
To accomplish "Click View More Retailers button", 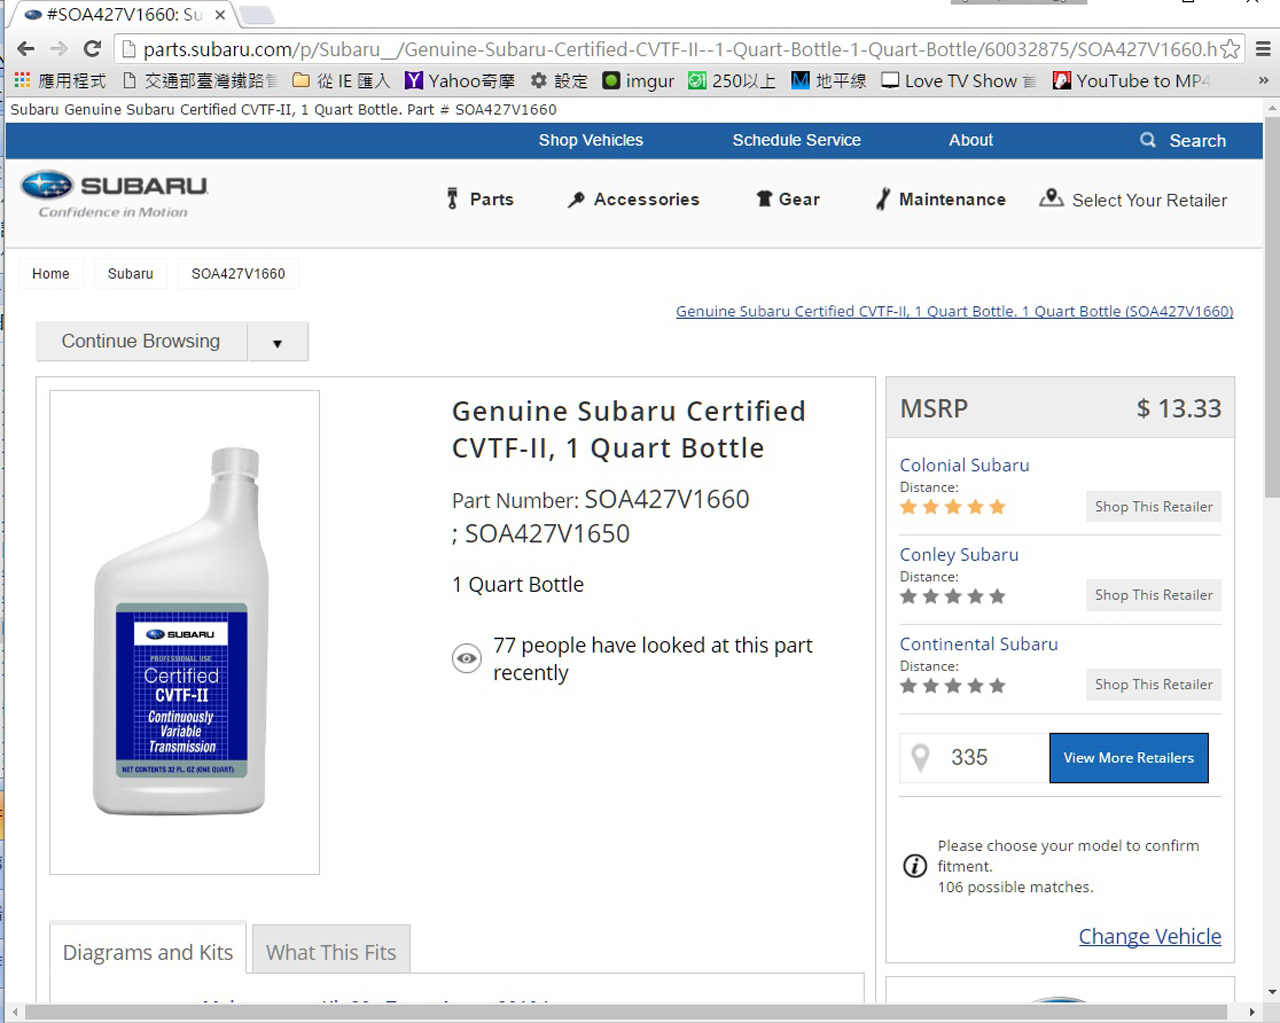I will point(1129,758).
